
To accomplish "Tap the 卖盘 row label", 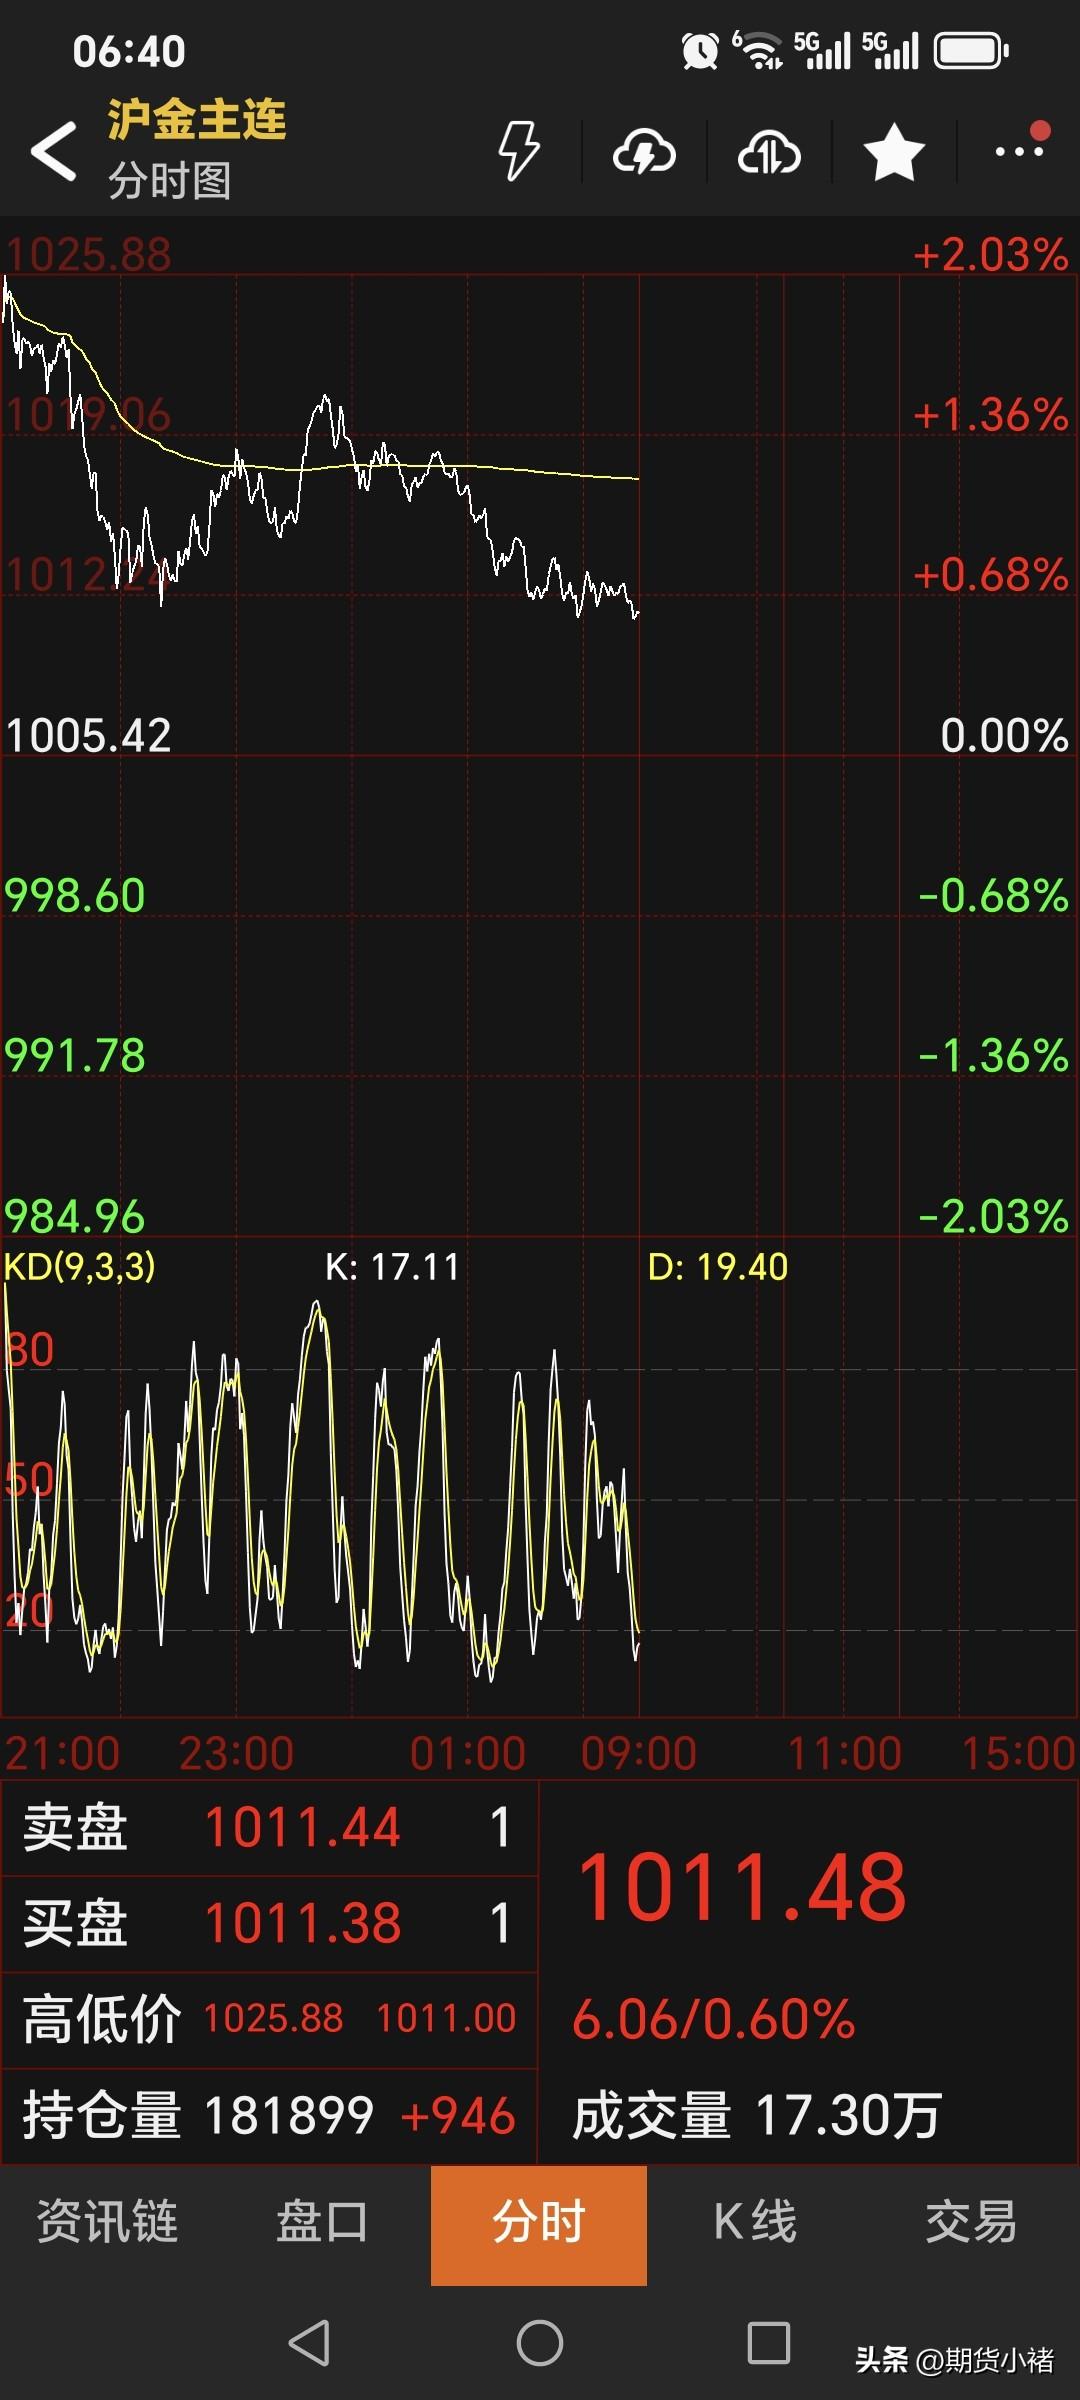I will 75,1827.
